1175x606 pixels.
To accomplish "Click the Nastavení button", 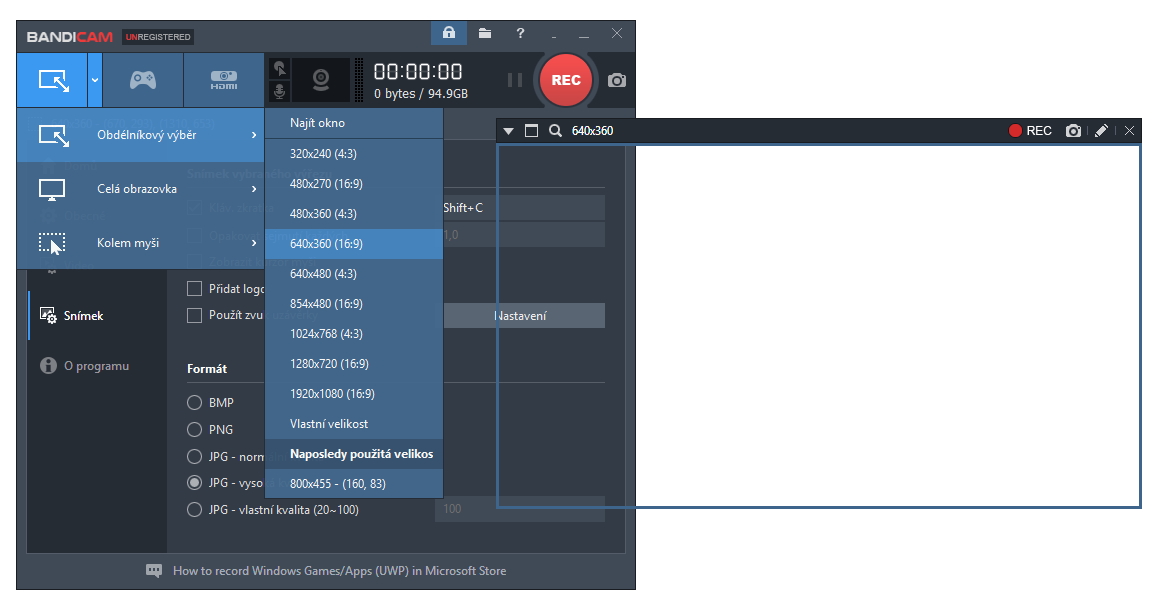I will pyautogui.click(x=524, y=315).
